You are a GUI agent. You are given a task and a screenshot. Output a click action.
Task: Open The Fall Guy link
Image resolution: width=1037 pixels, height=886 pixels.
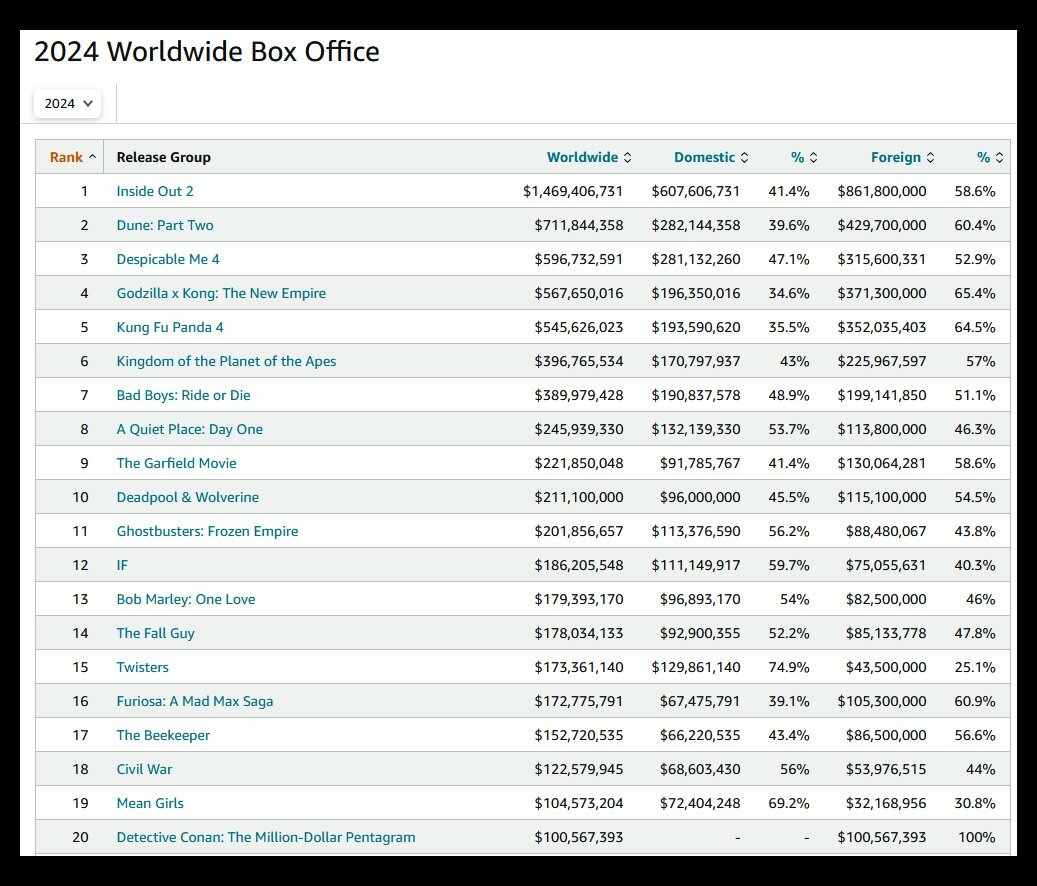tap(155, 633)
